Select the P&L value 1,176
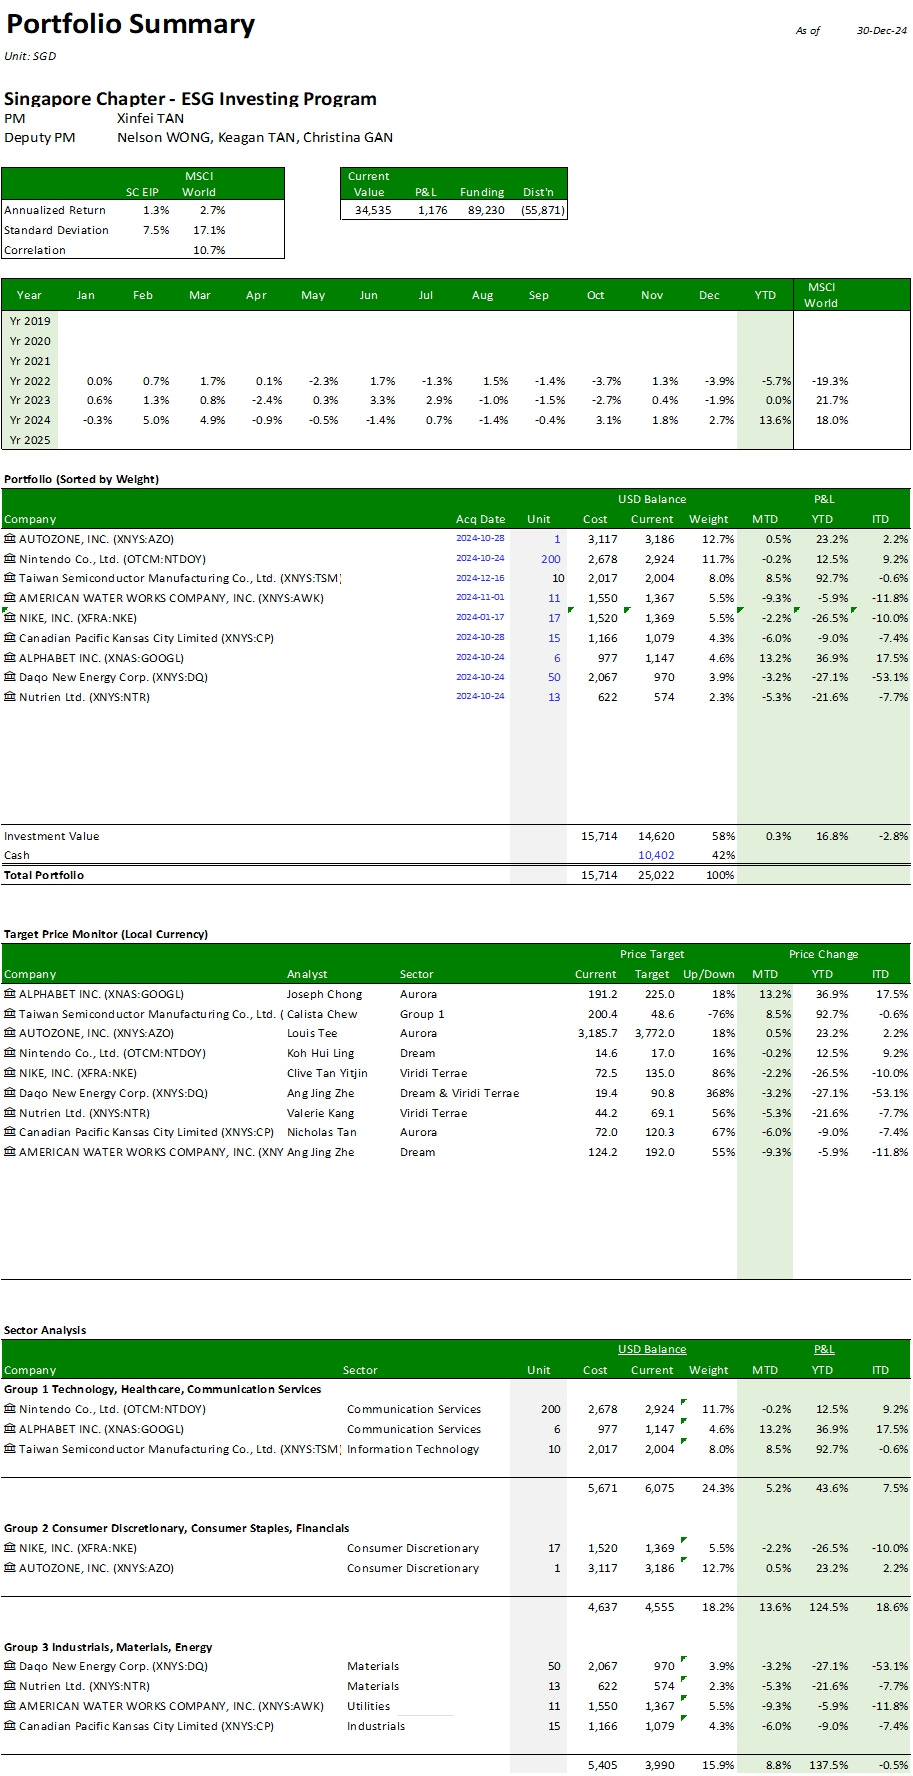Image resolution: width=913 pixels, height=1776 pixels. [432, 210]
